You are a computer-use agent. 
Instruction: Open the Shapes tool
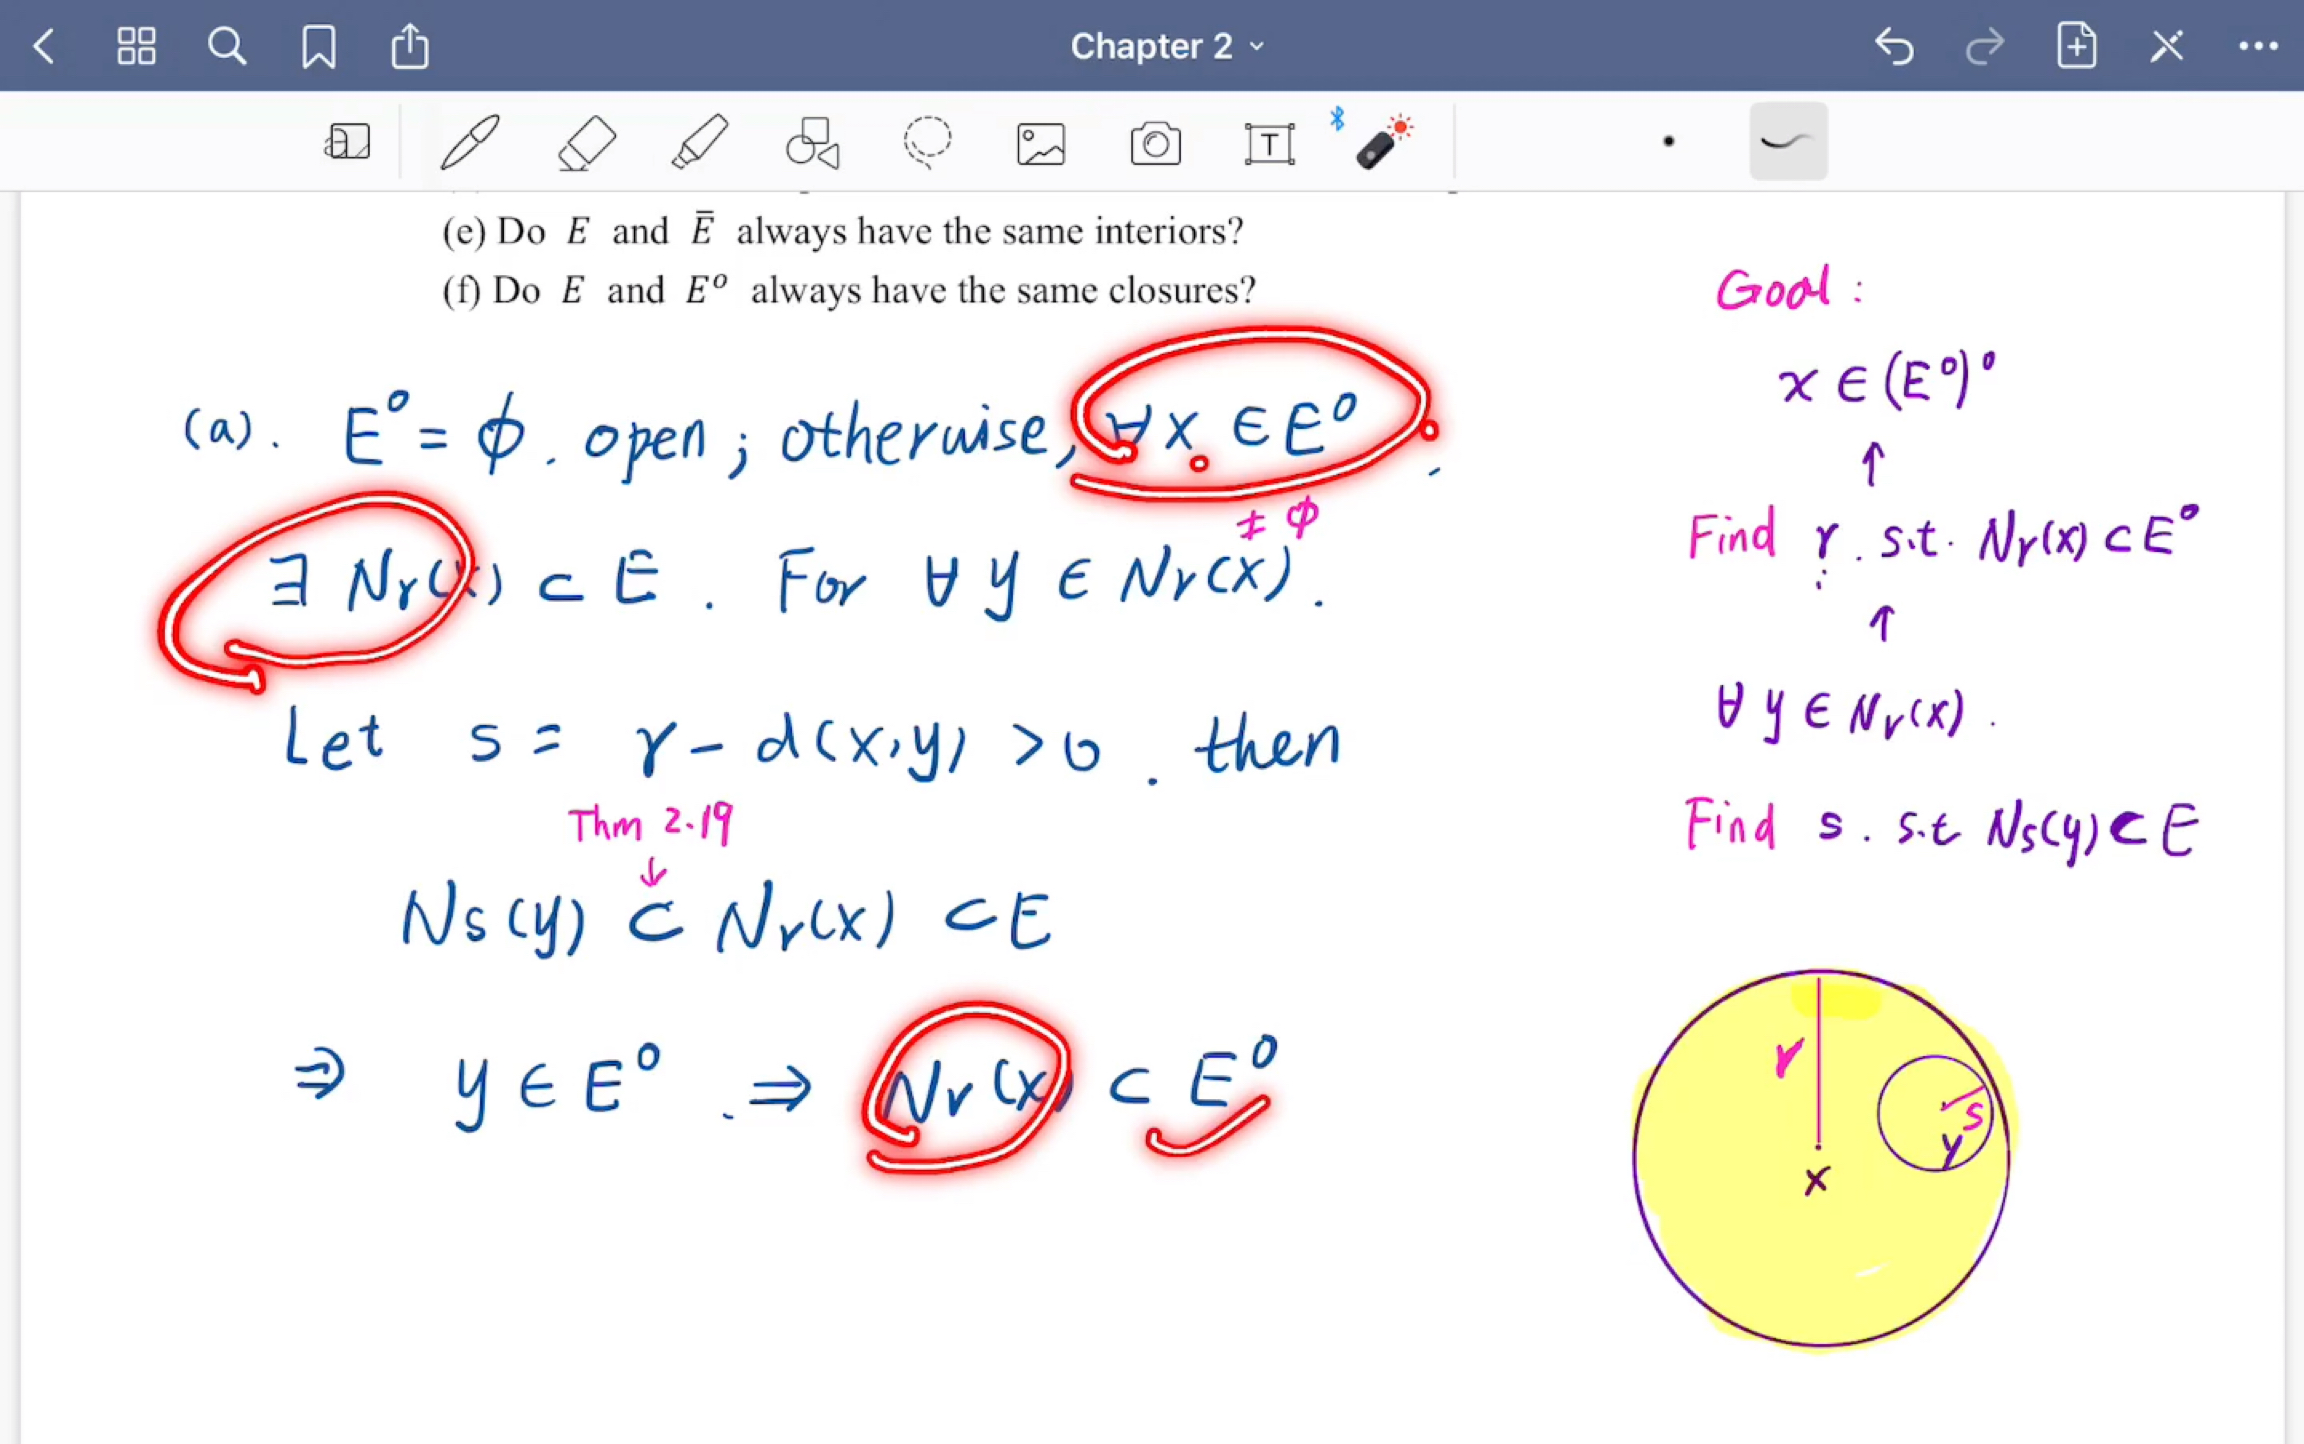(812, 142)
